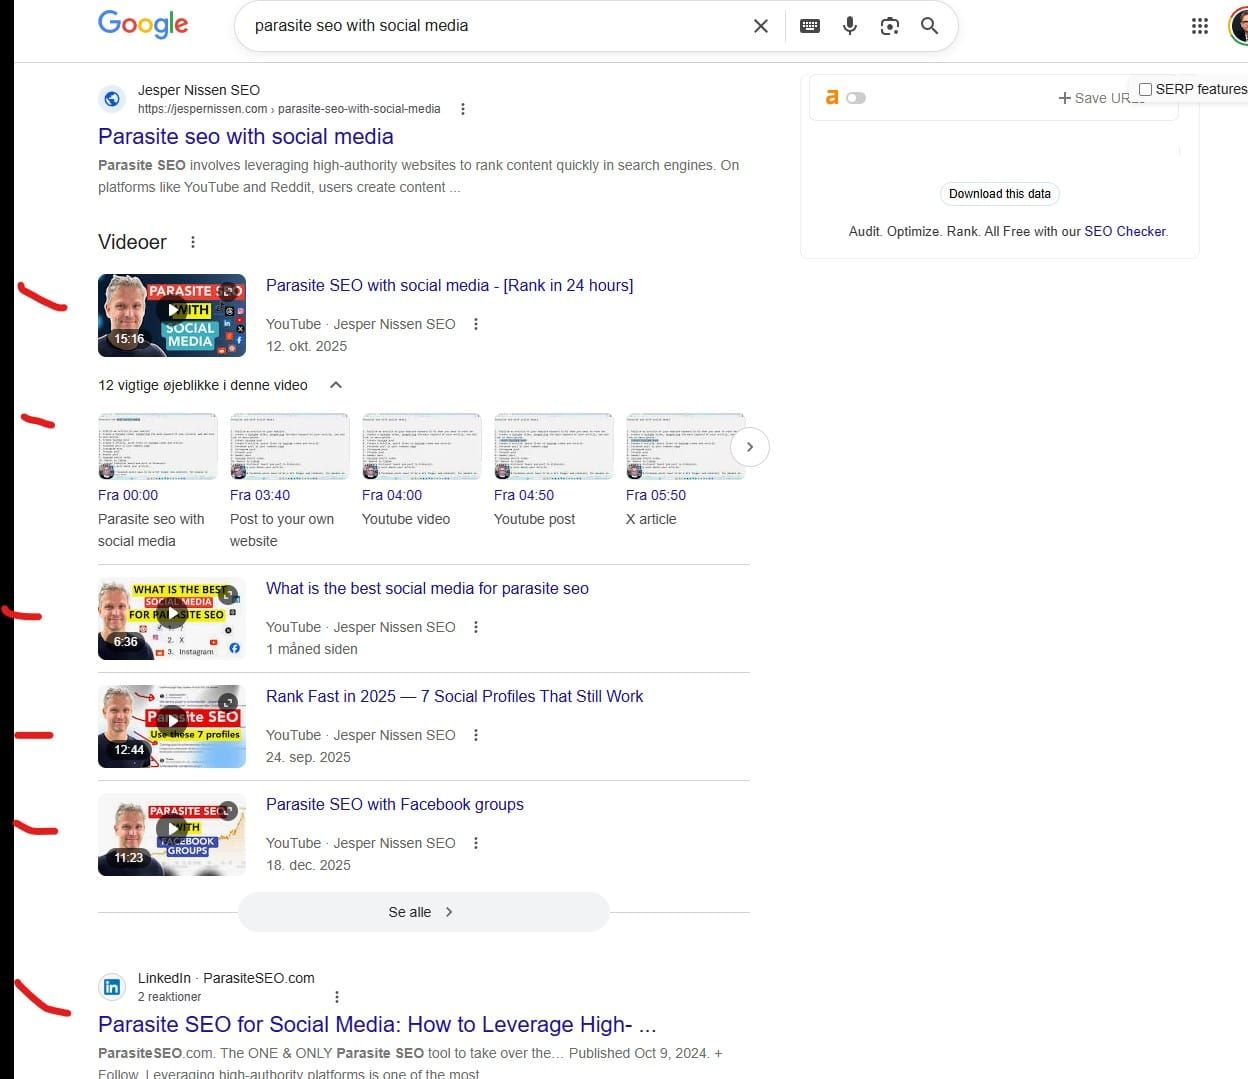
Task: Click the jespernissen.com URL breadcrumb text
Action: tap(289, 109)
